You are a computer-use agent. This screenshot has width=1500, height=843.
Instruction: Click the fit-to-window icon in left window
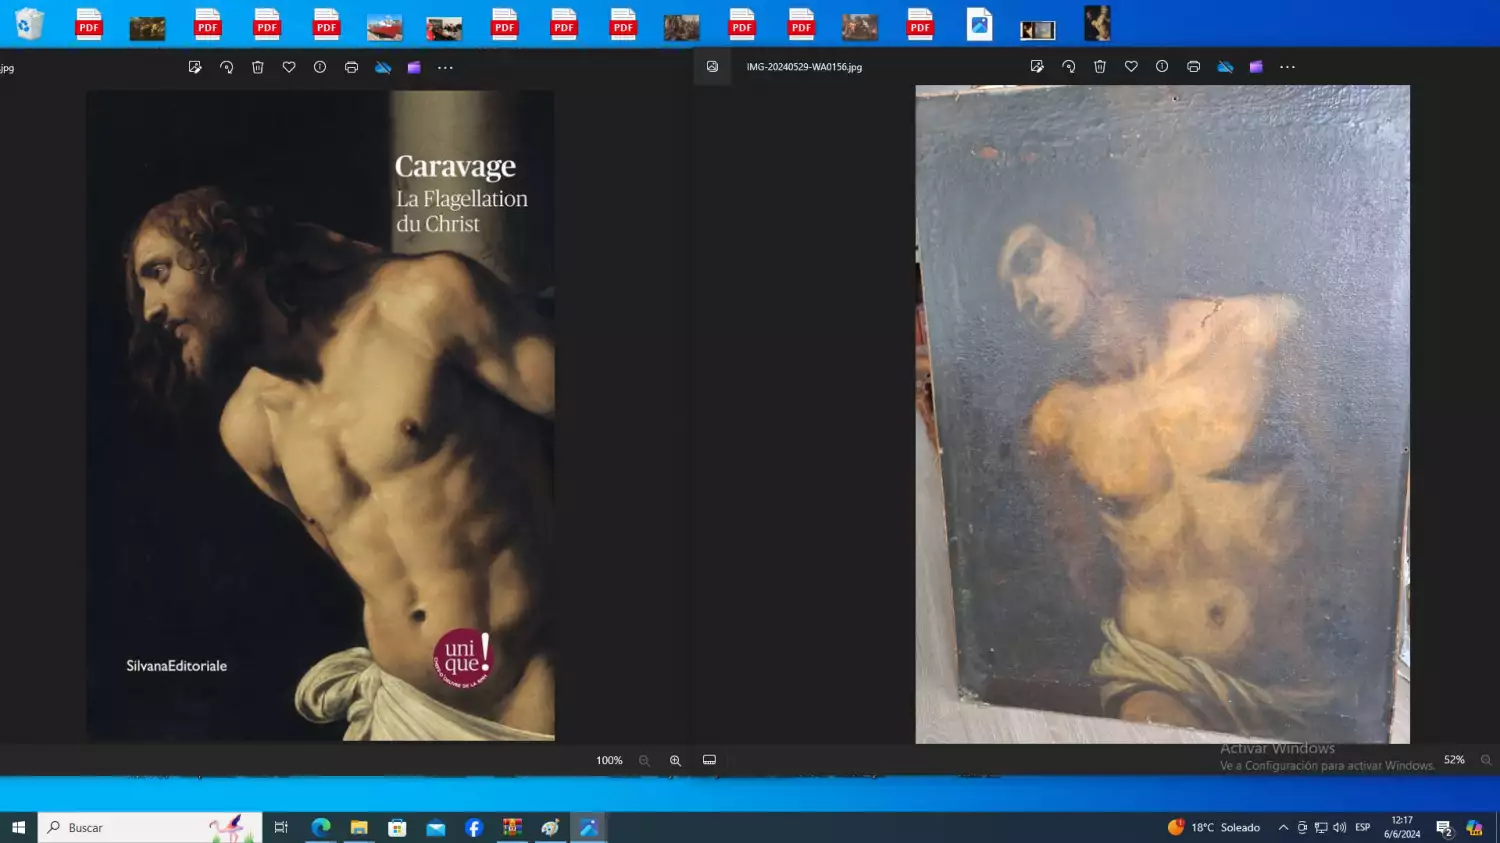pos(709,760)
